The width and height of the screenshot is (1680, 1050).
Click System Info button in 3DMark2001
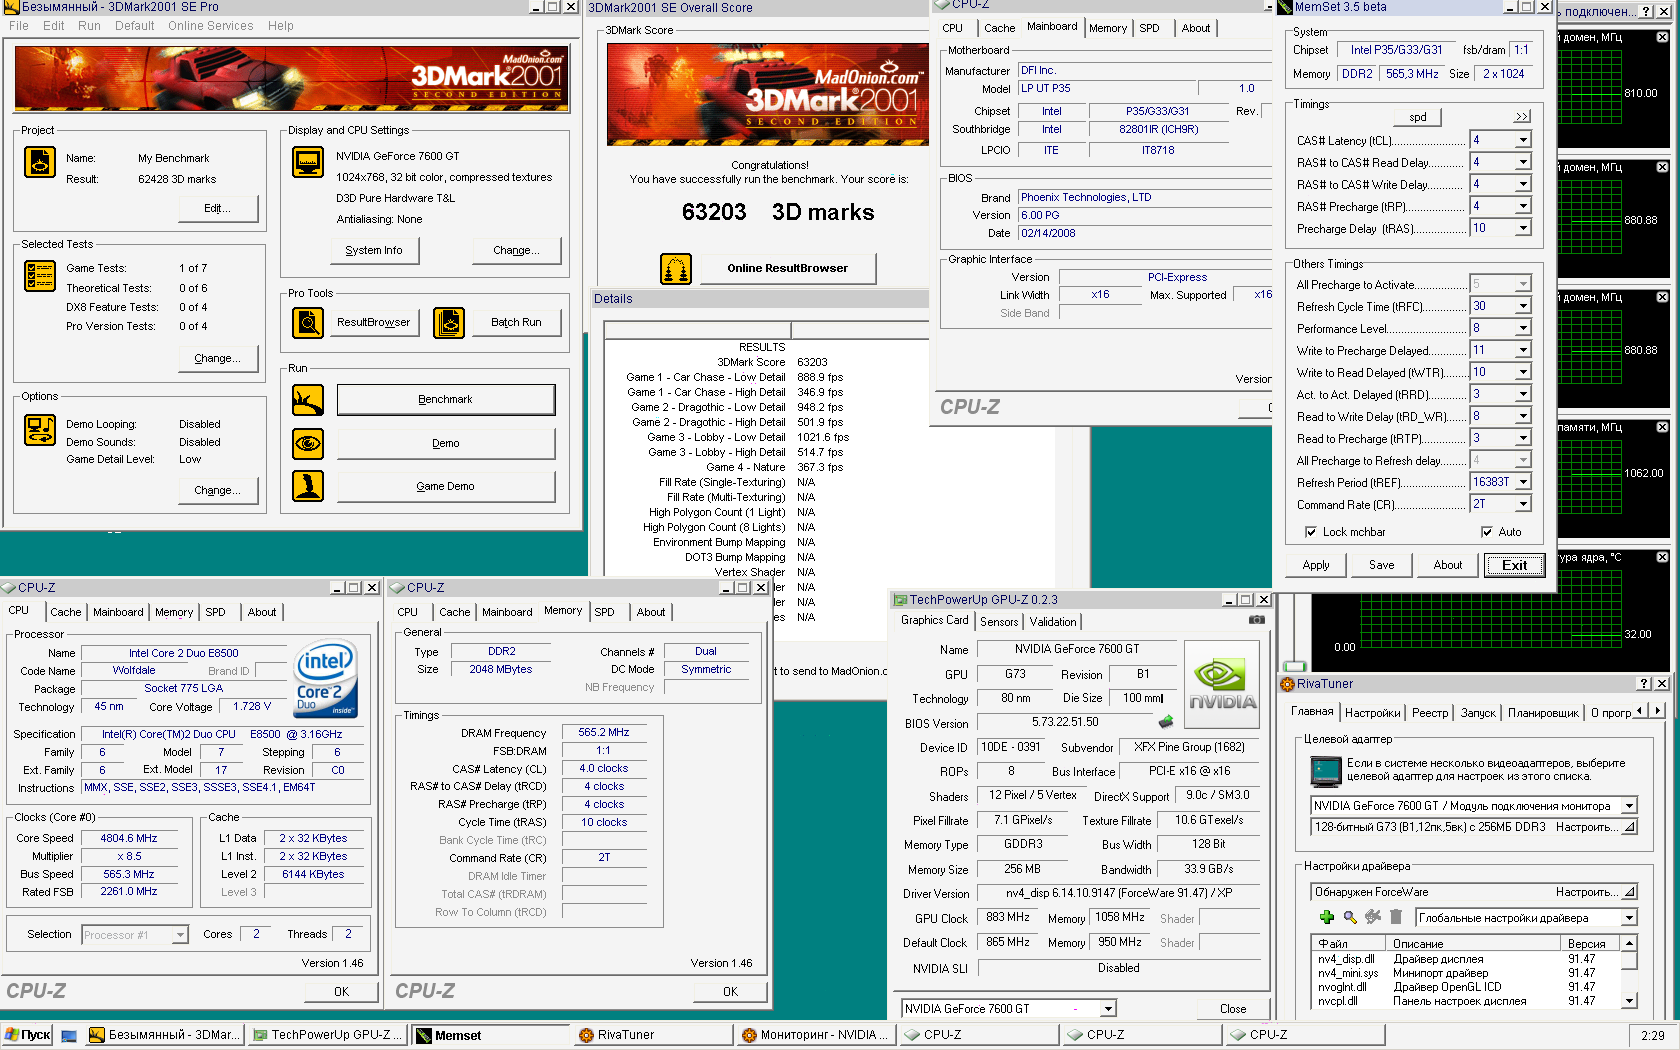(x=374, y=250)
